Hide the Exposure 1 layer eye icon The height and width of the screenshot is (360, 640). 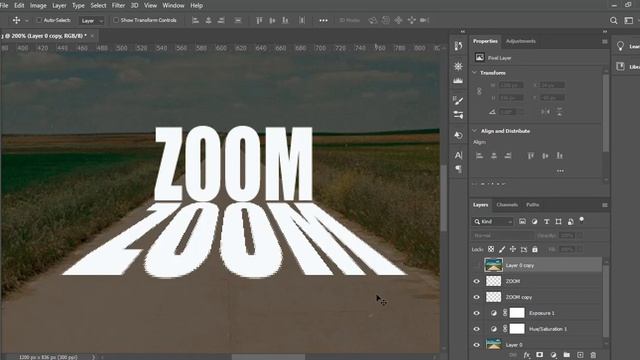[x=476, y=313]
